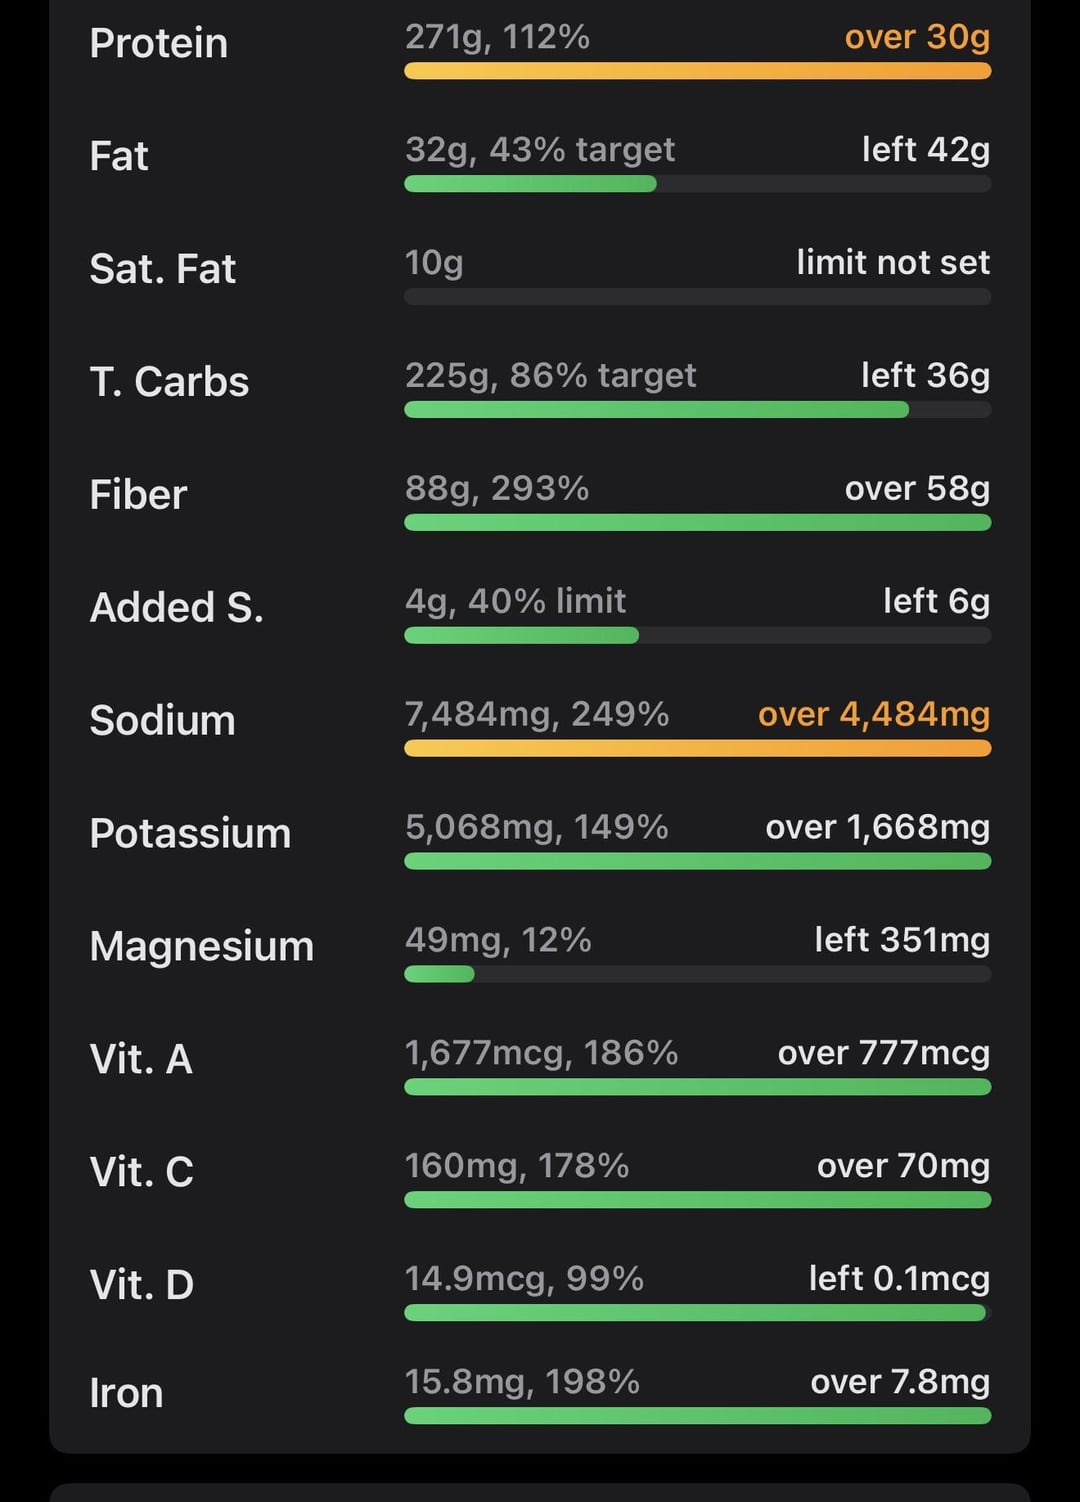Select the Vit. A row label
The width and height of the screenshot is (1080, 1502).
tap(141, 1059)
